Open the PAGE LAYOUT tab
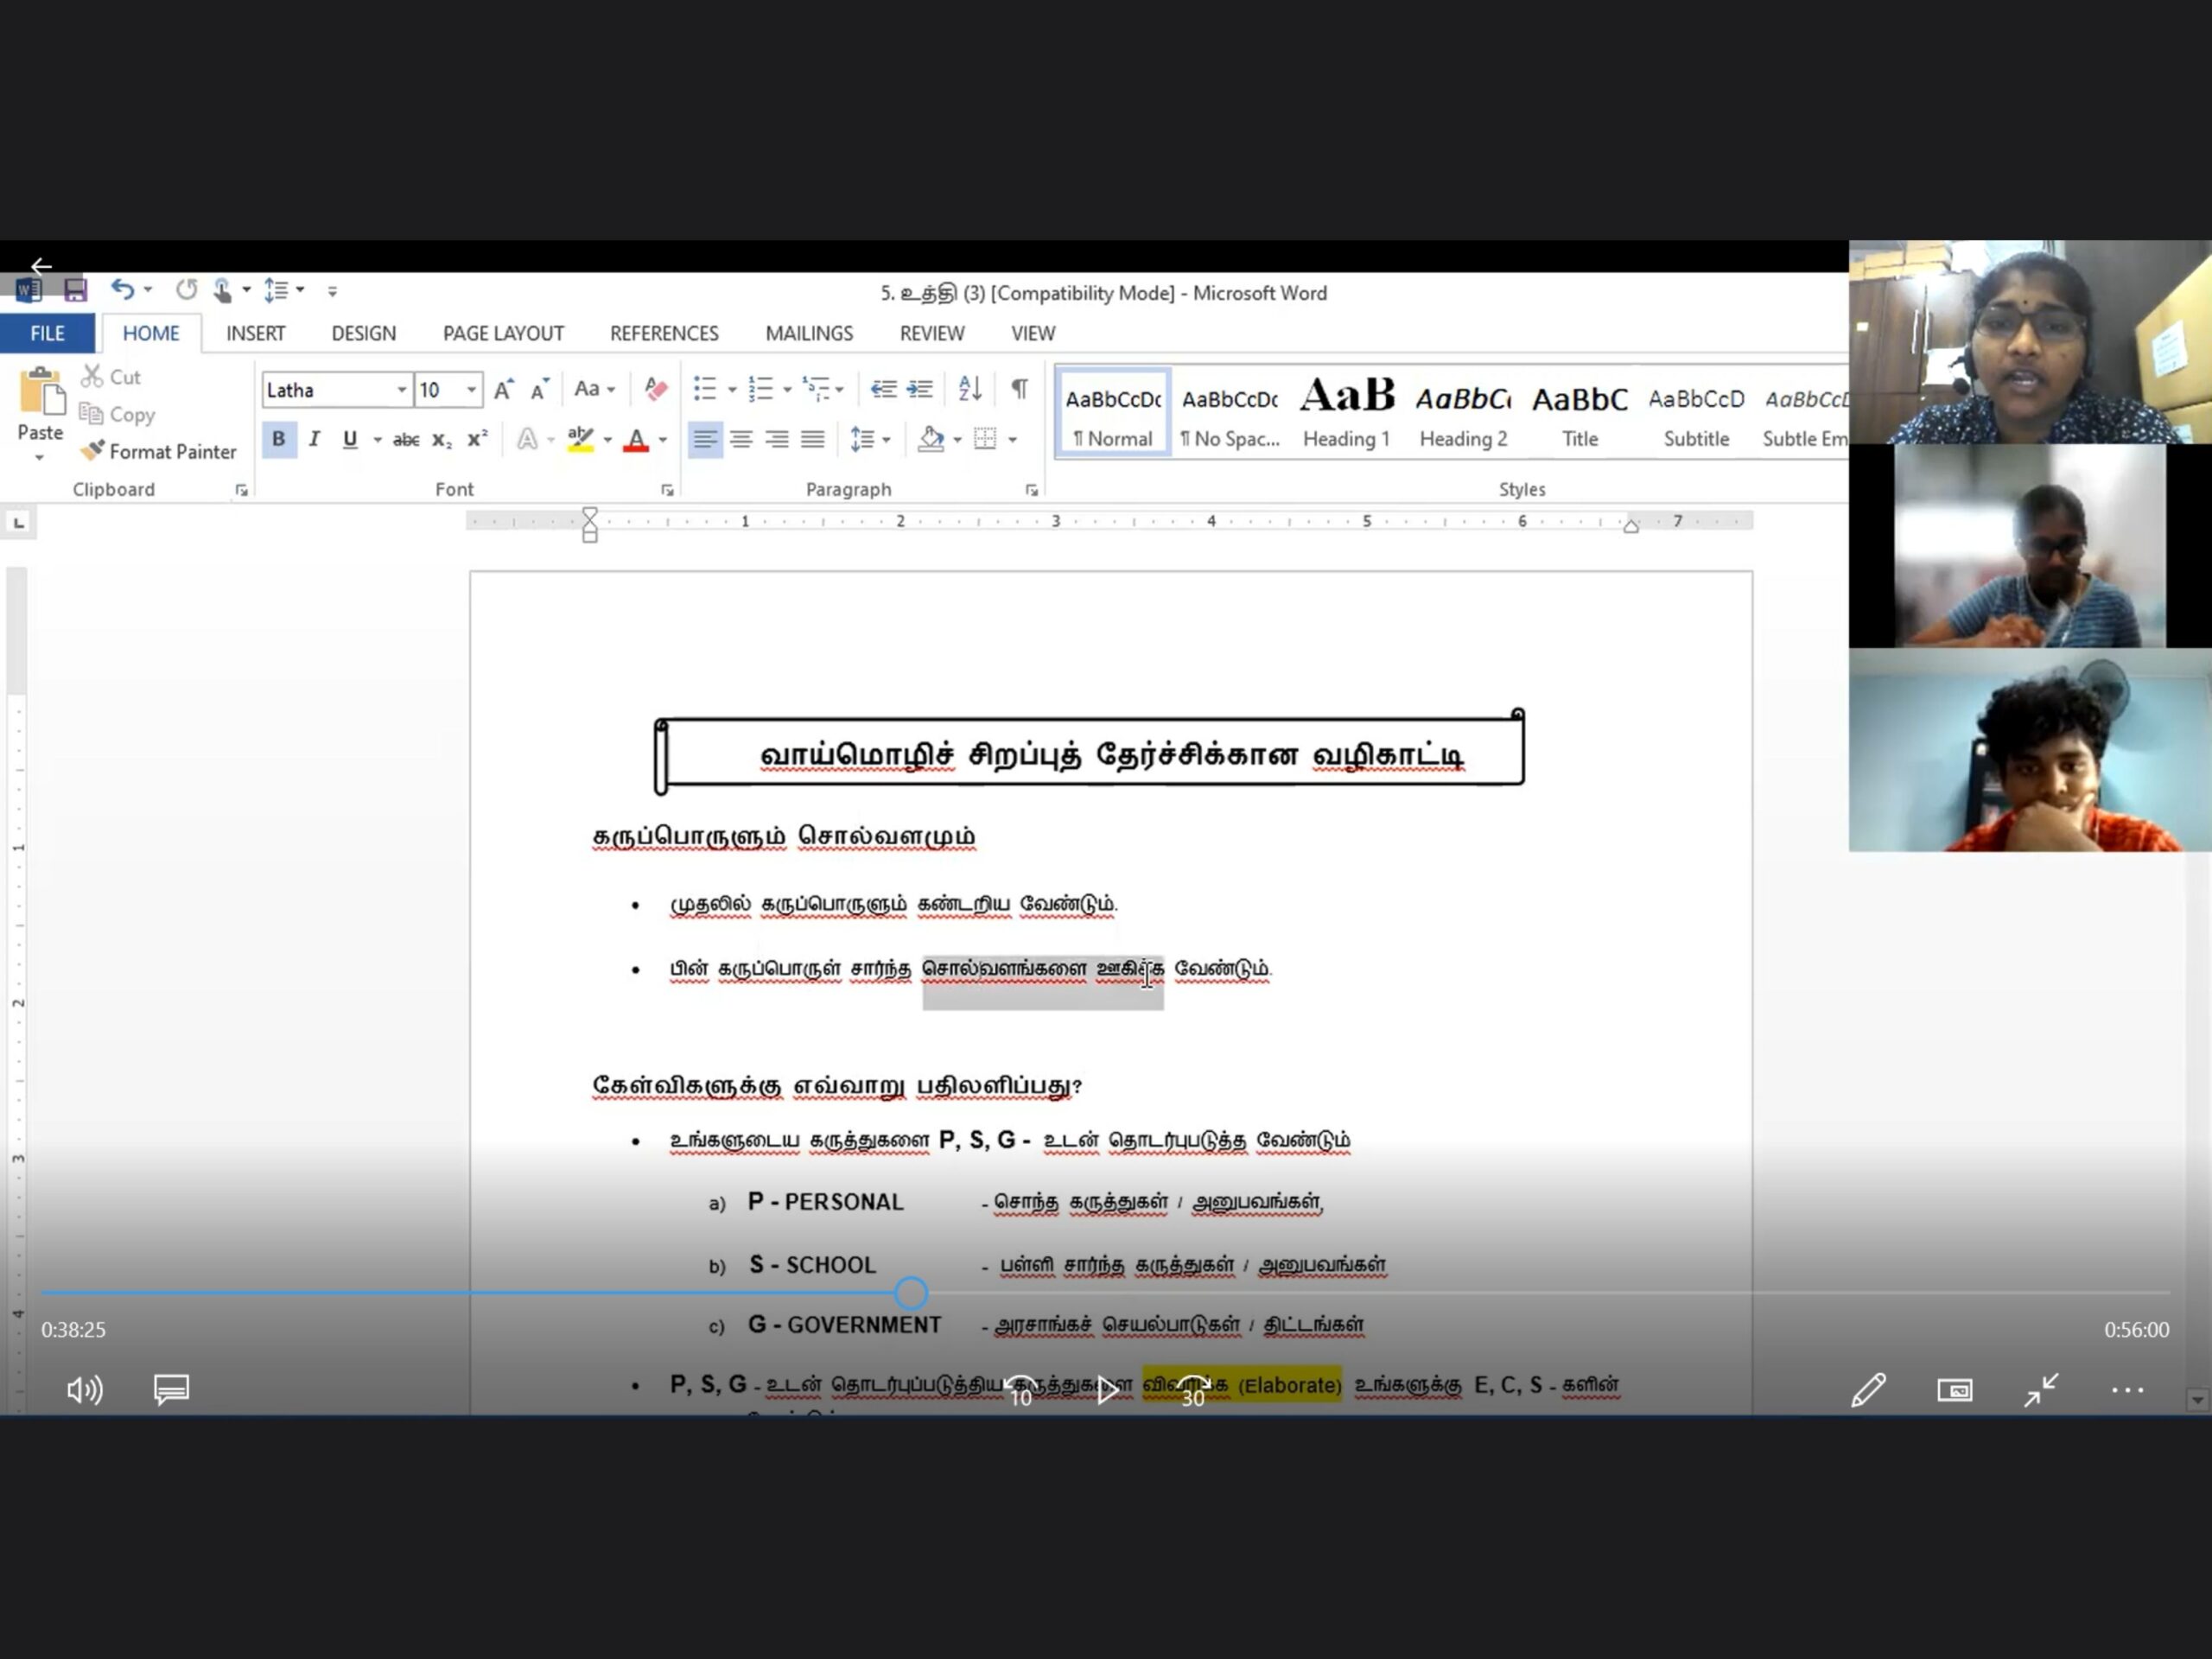Screen dimensions: 2212x1659 [503, 333]
